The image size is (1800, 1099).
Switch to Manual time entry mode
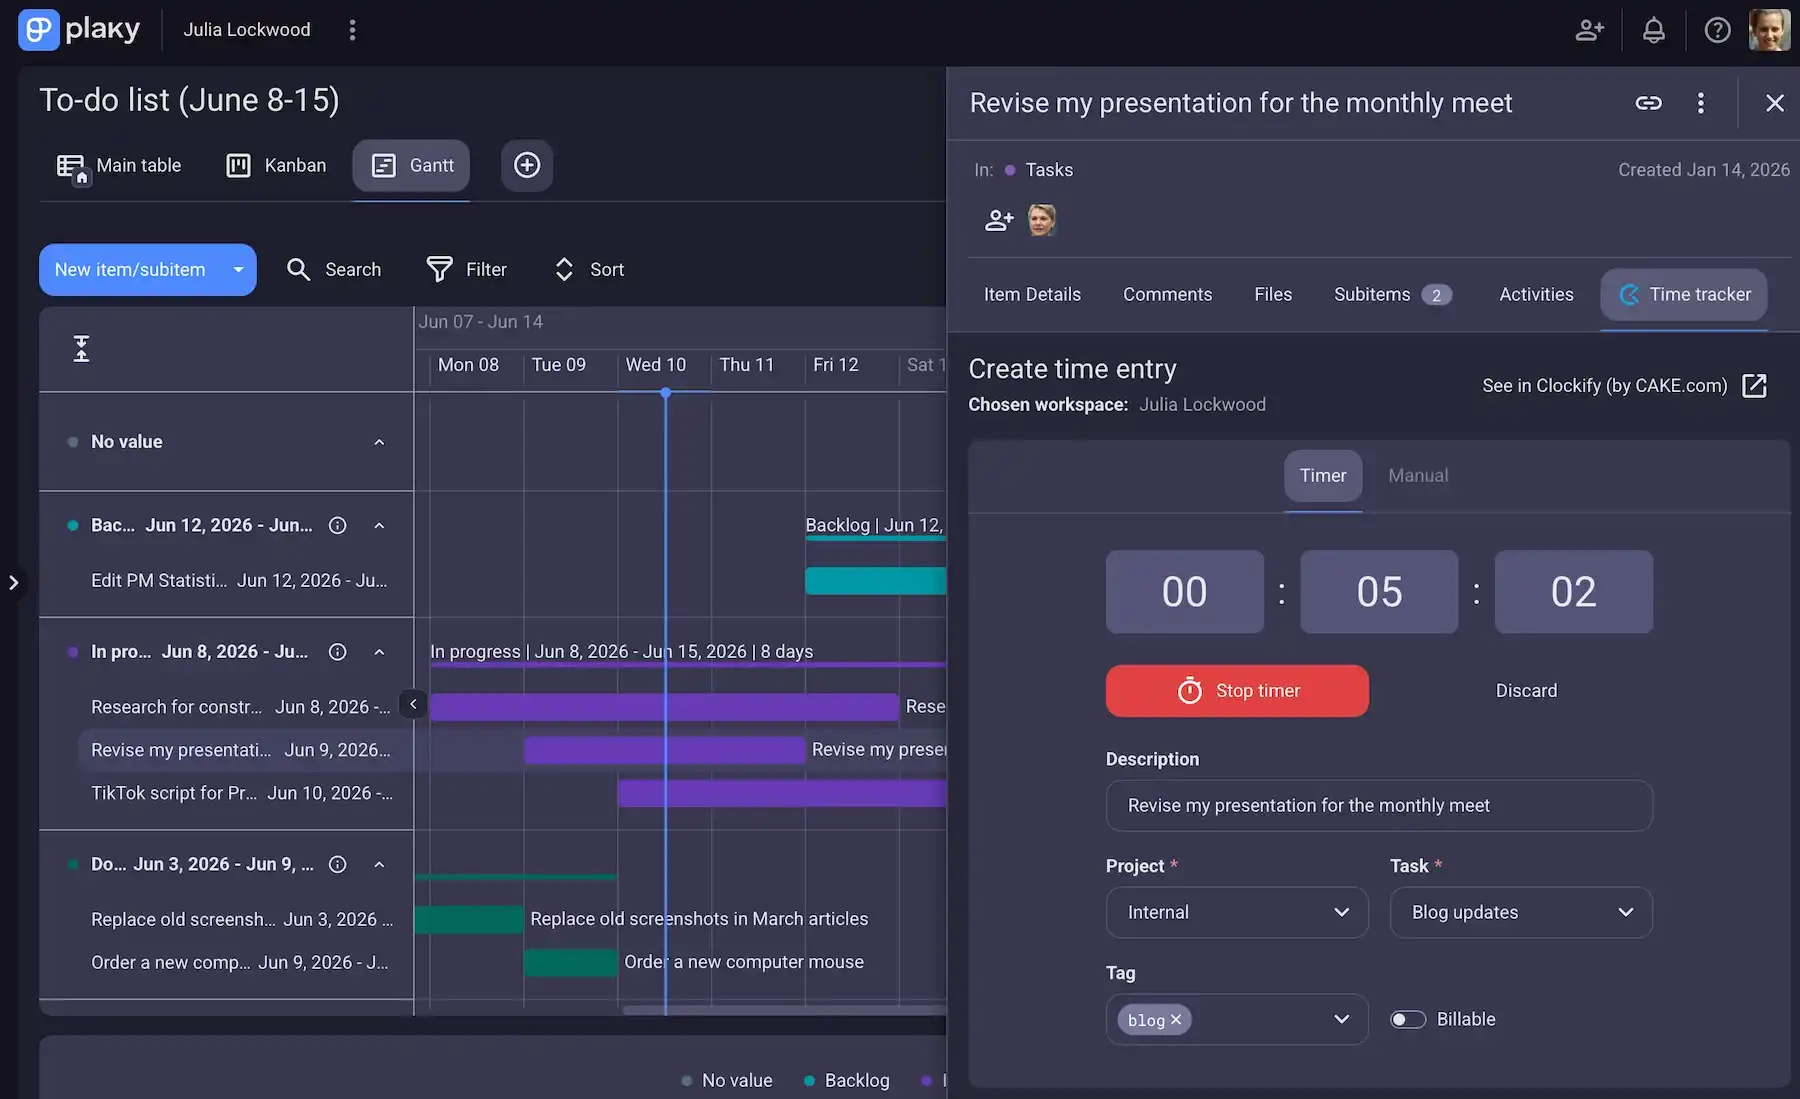point(1418,475)
